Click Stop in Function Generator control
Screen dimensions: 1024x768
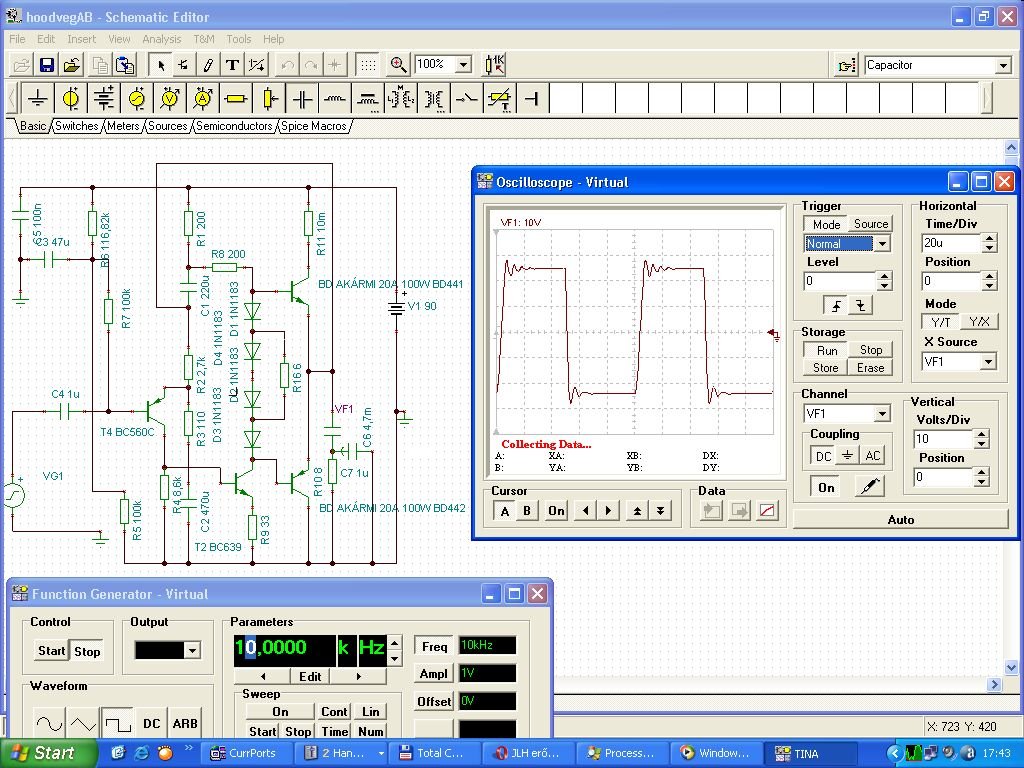(x=87, y=651)
